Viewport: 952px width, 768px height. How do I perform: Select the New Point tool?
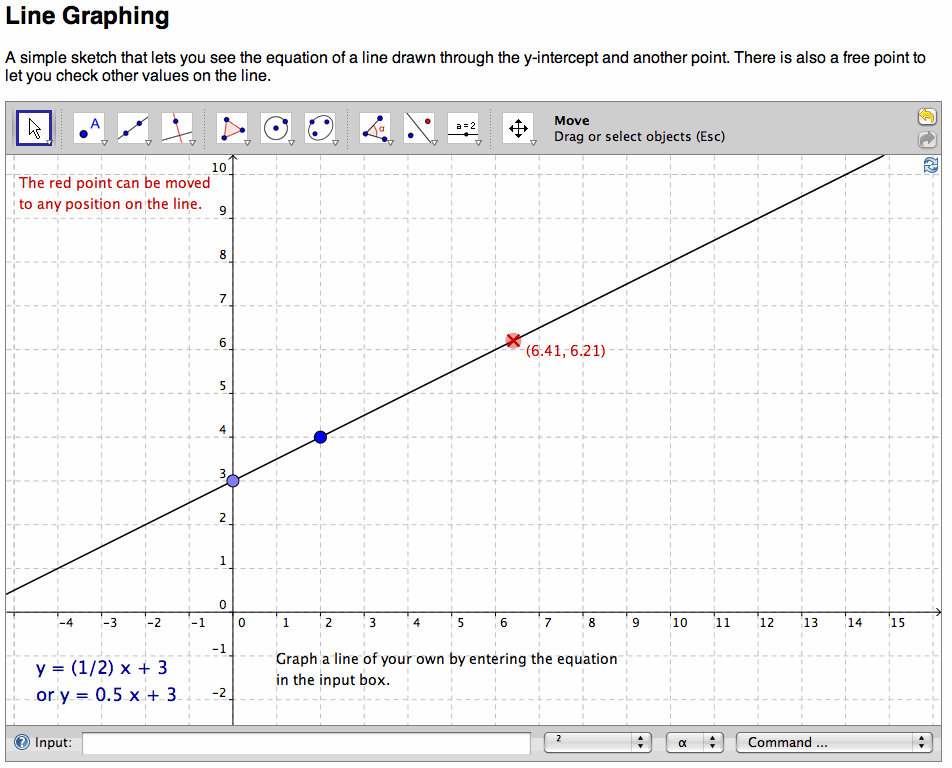click(x=85, y=127)
